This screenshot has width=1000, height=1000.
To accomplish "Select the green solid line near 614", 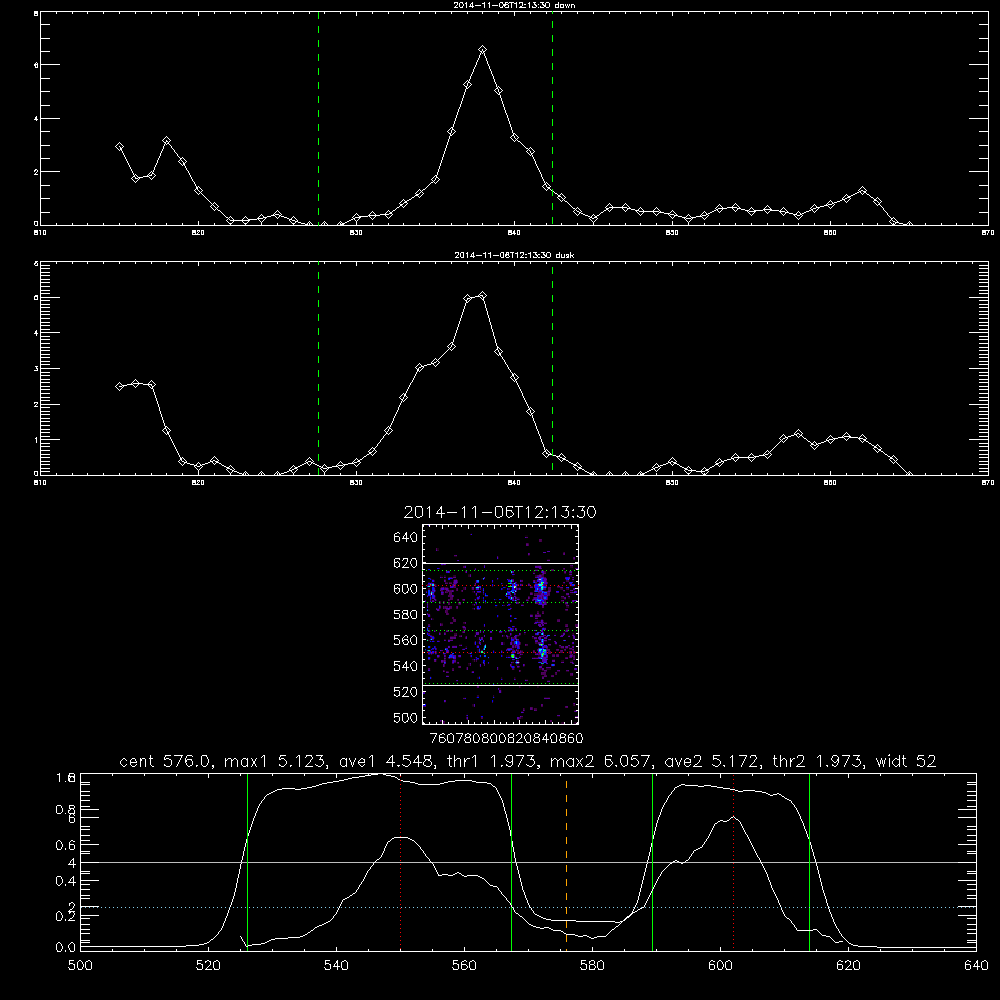I will [x=809, y=861].
